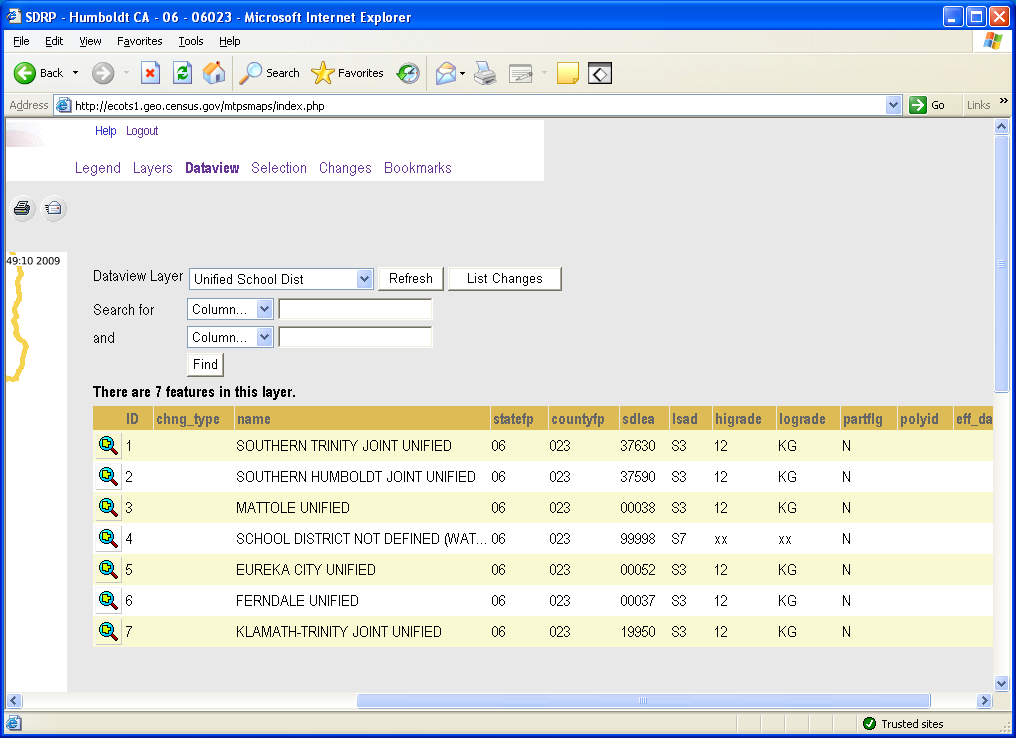1016x738 pixels.
Task: Click zoom icon for Southern Trinity Joint Unified
Action: (108, 446)
